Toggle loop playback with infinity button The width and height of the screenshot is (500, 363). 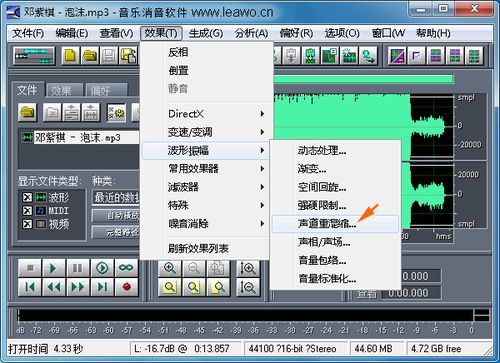pyautogui.click(x=126, y=268)
